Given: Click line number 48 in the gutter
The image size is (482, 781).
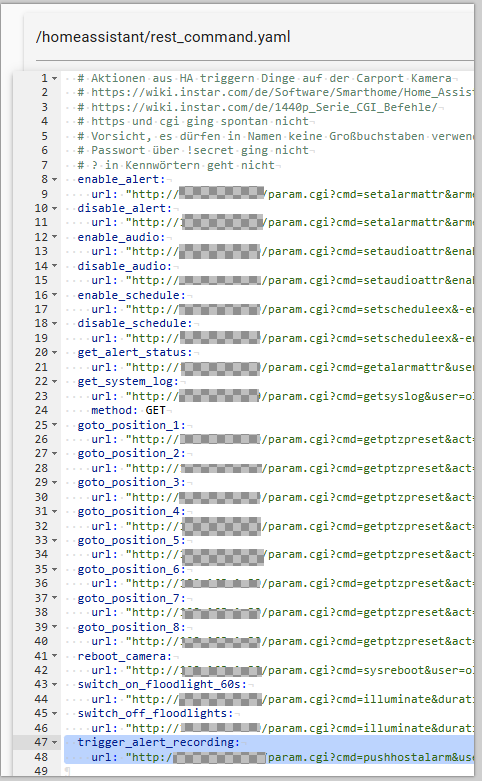Looking at the screenshot, I should click(41, 757).
